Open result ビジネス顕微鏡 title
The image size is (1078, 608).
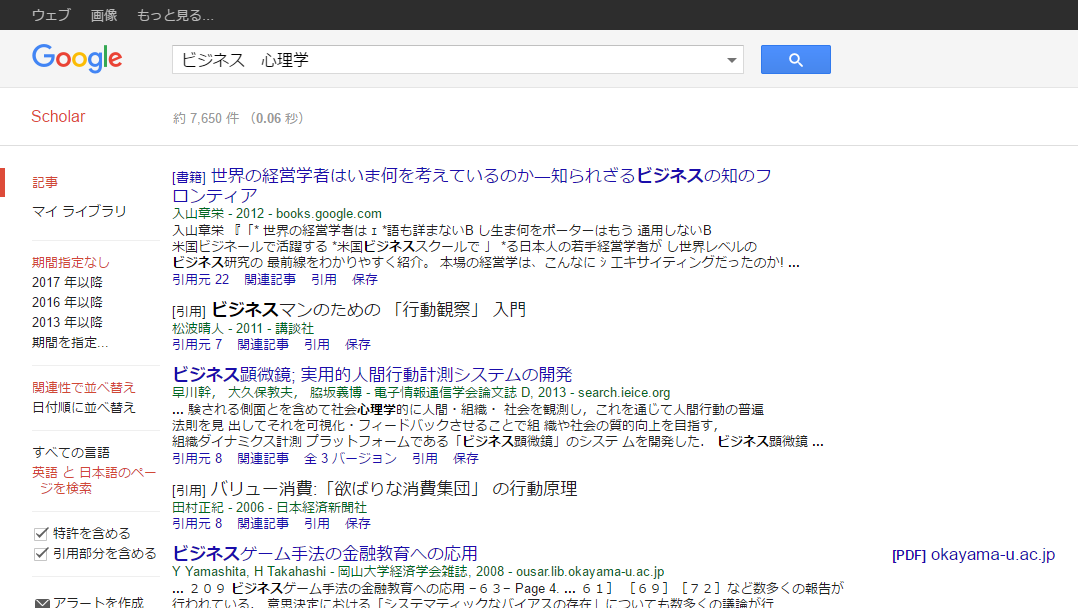372,374
